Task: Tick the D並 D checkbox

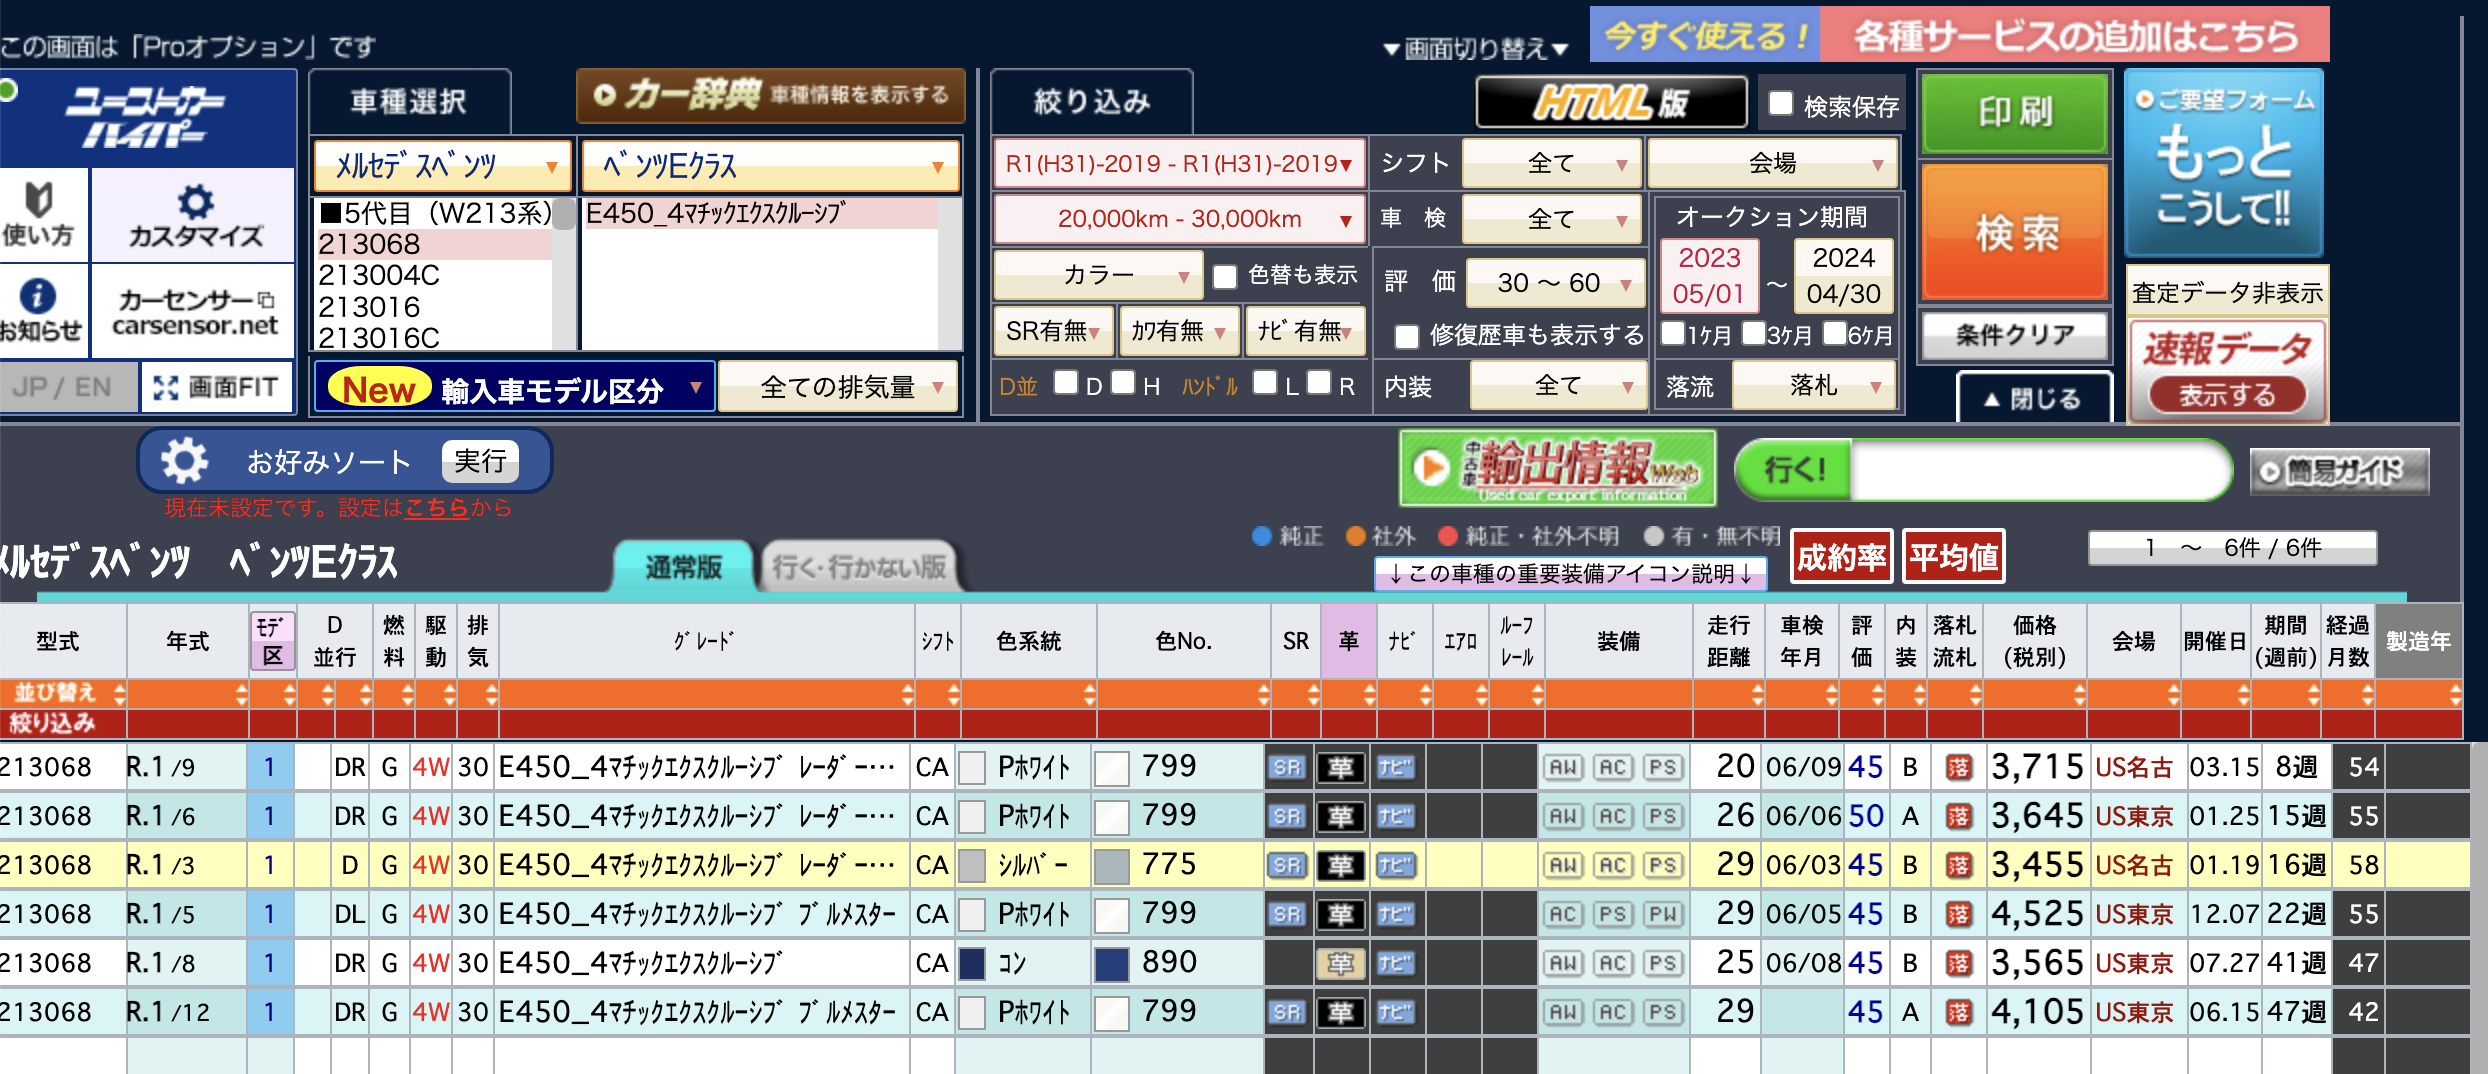Action: (x=1066, y=382)
